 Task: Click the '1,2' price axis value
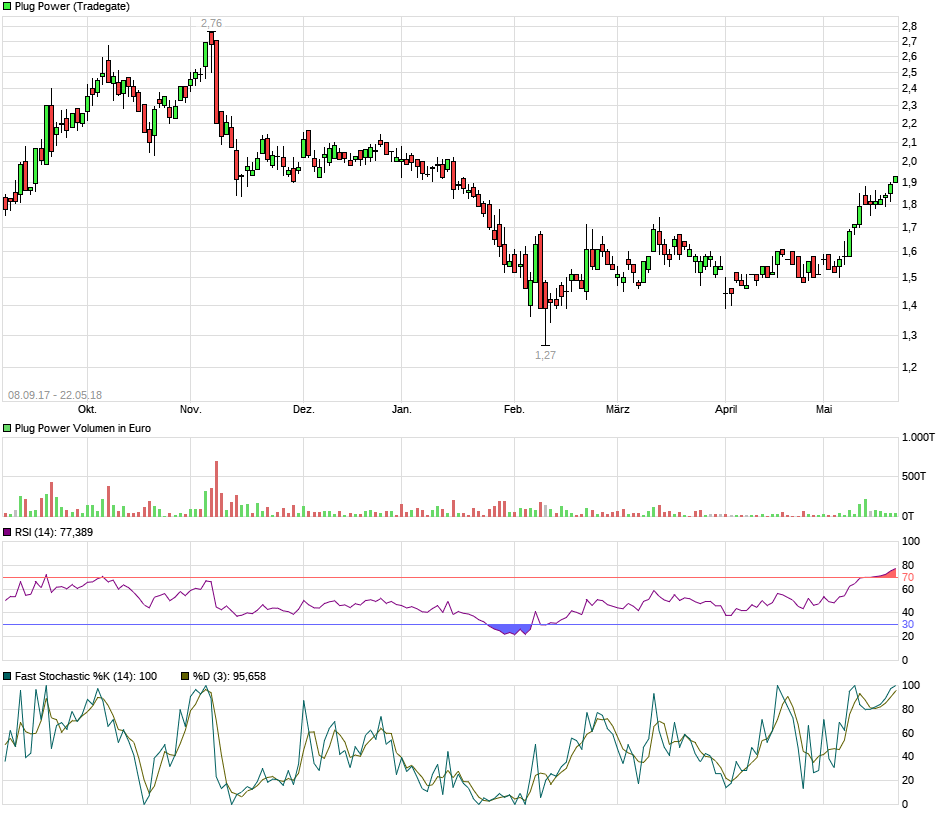point(909,367)
